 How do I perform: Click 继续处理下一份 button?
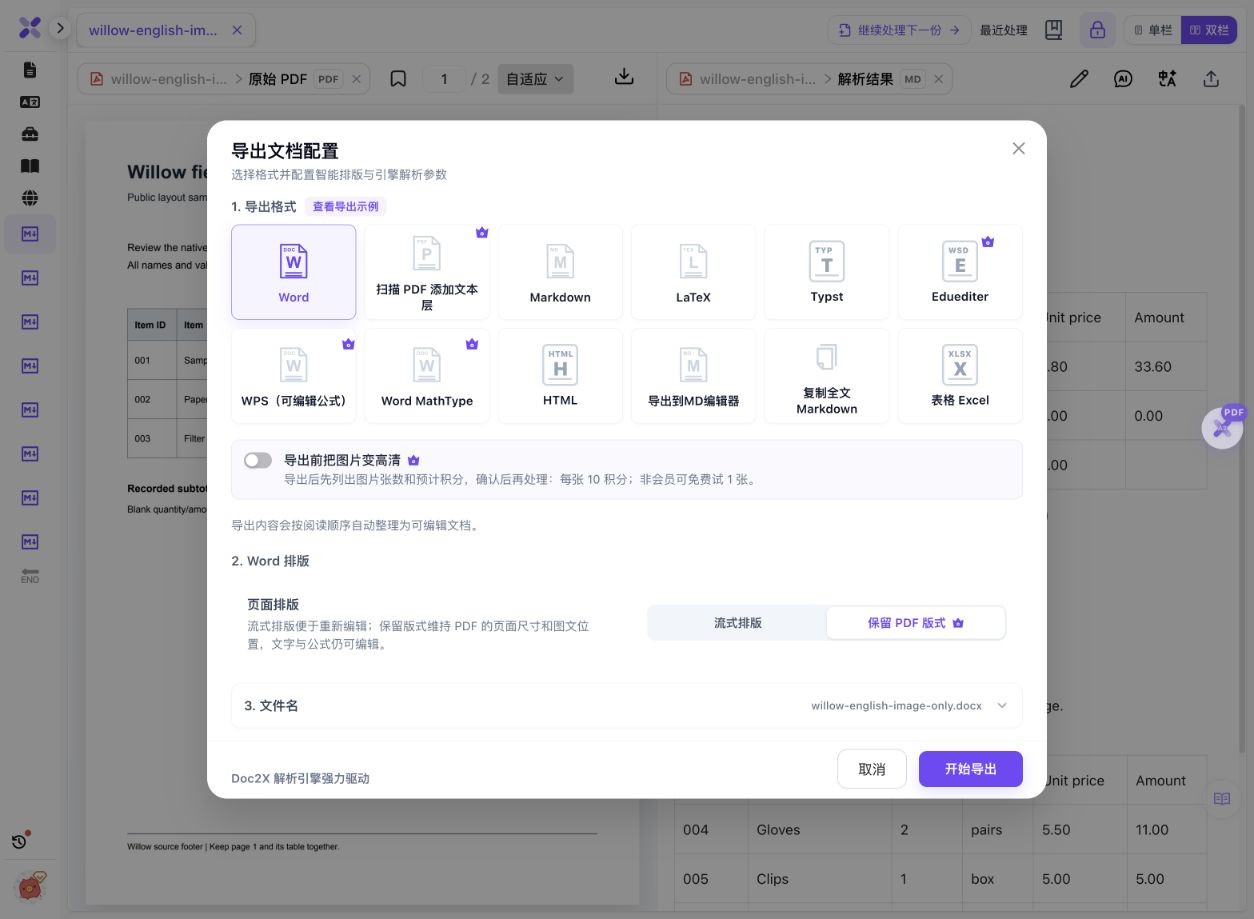tap(900, 30)
